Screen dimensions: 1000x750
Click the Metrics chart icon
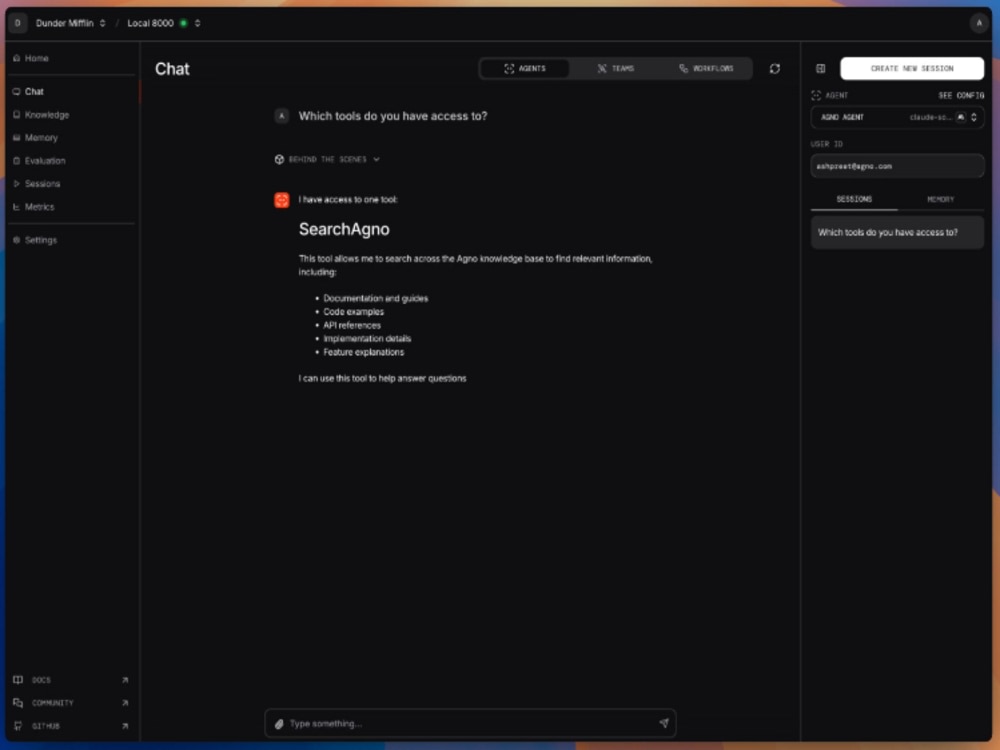tap(17, 207)
